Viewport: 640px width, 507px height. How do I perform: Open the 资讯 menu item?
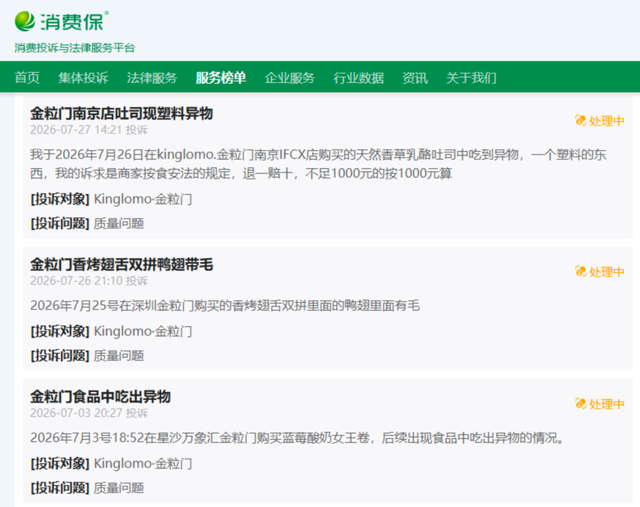point(415,78)
